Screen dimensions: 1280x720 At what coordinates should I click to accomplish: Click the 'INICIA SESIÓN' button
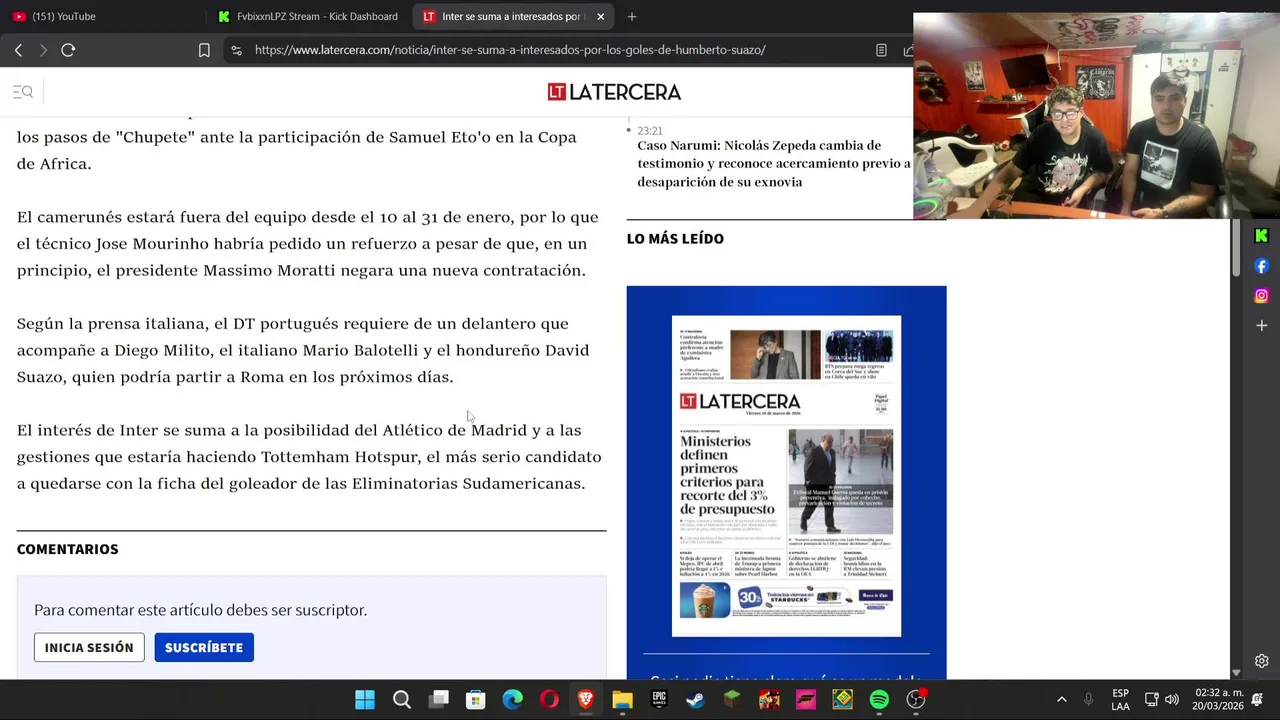[89, 647]
